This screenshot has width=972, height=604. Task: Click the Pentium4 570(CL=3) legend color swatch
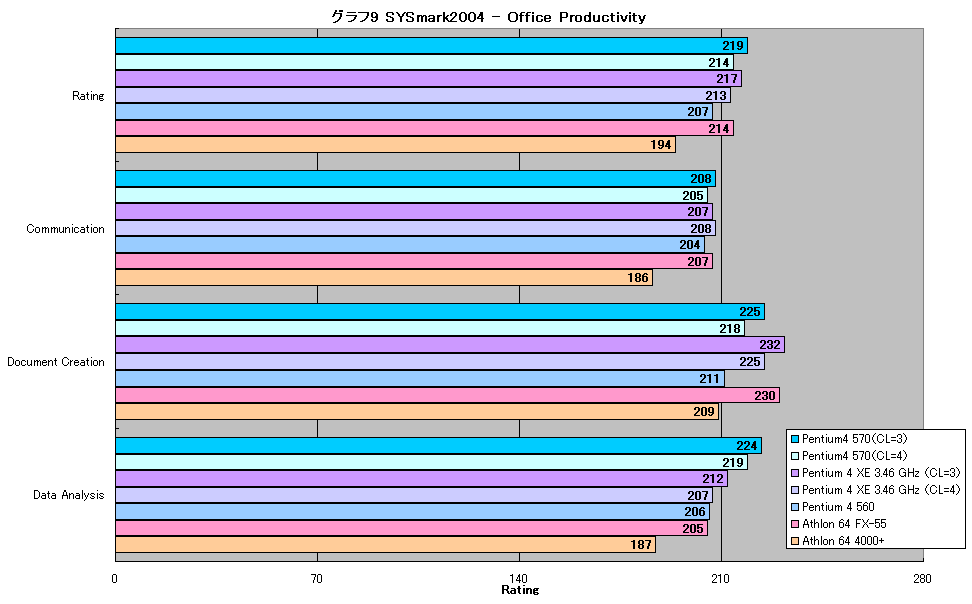pos(795,439)
